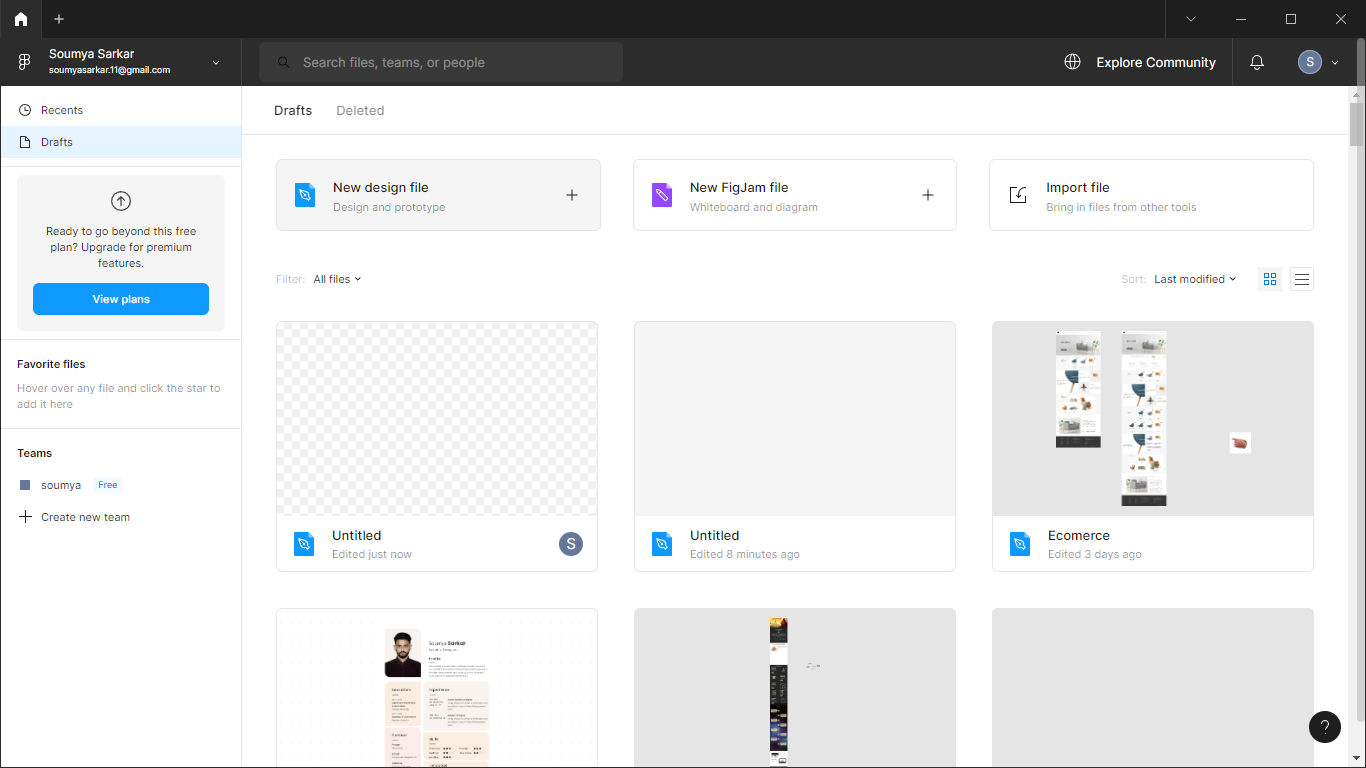Screen dimensions: 1366x768
Task: Click the plus on New design file card
Action: click(572, 195)
